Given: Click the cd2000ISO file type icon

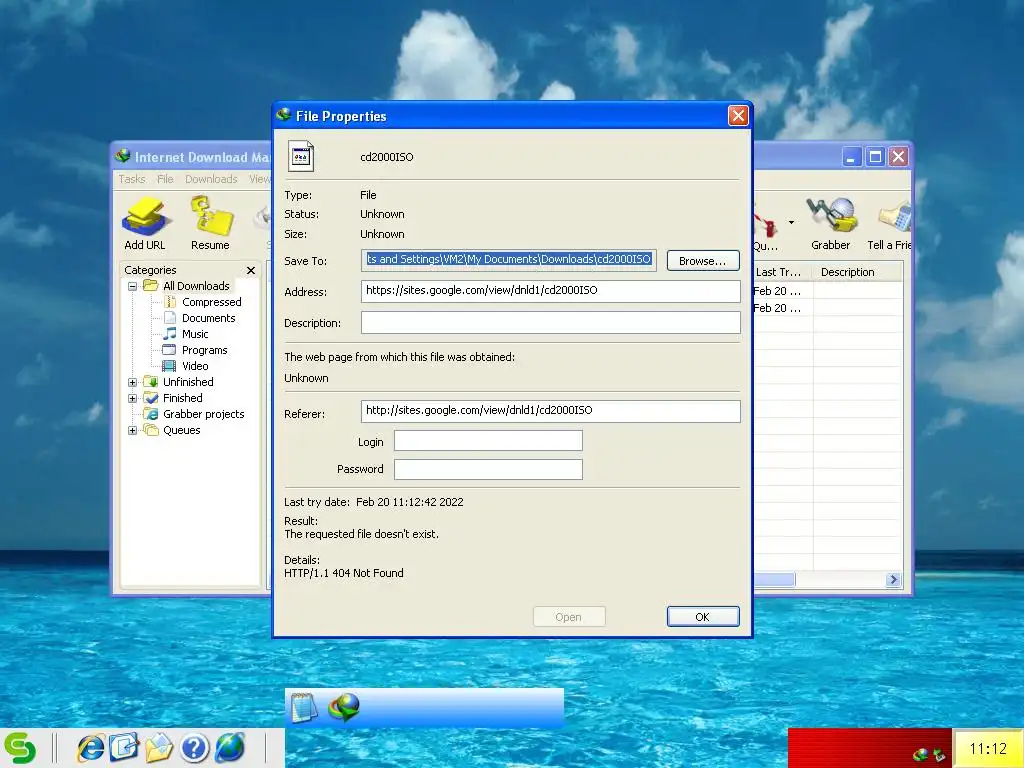Looking at the screenshot, I should (x=301, y=157).
